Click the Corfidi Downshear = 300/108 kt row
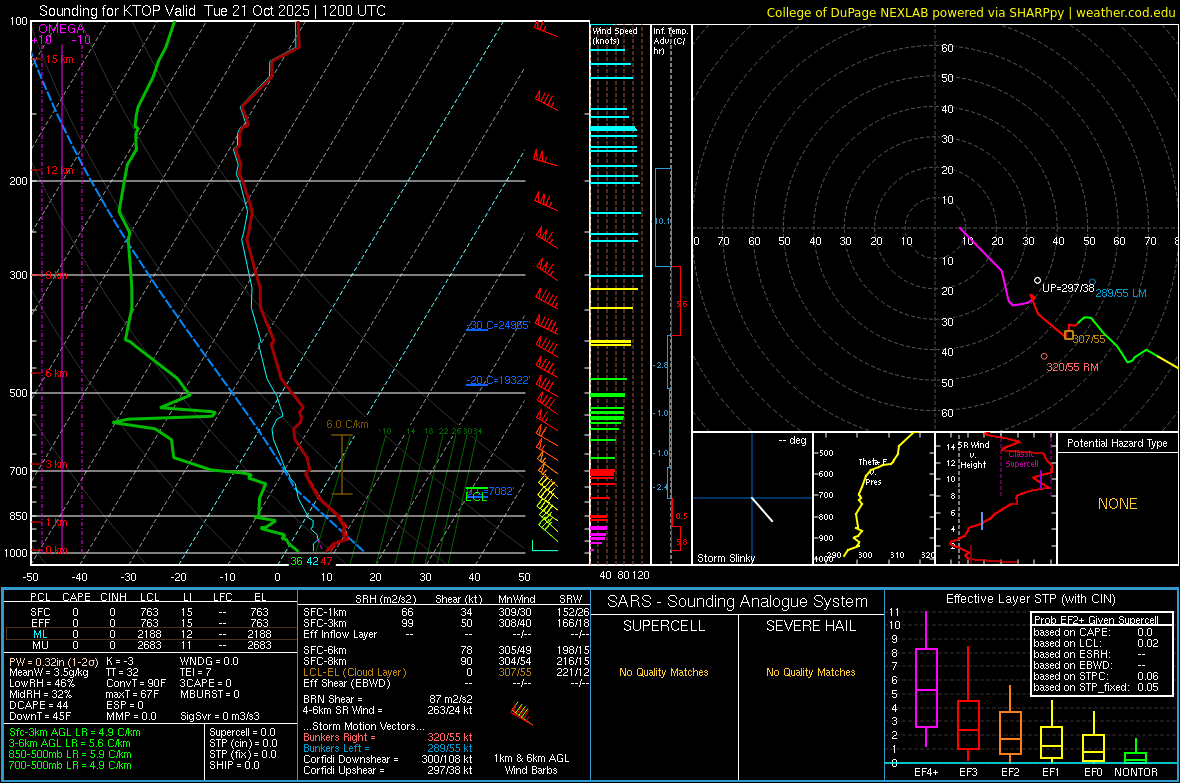This screenshot has width=1180, height=783. click(x=388, y=760)
